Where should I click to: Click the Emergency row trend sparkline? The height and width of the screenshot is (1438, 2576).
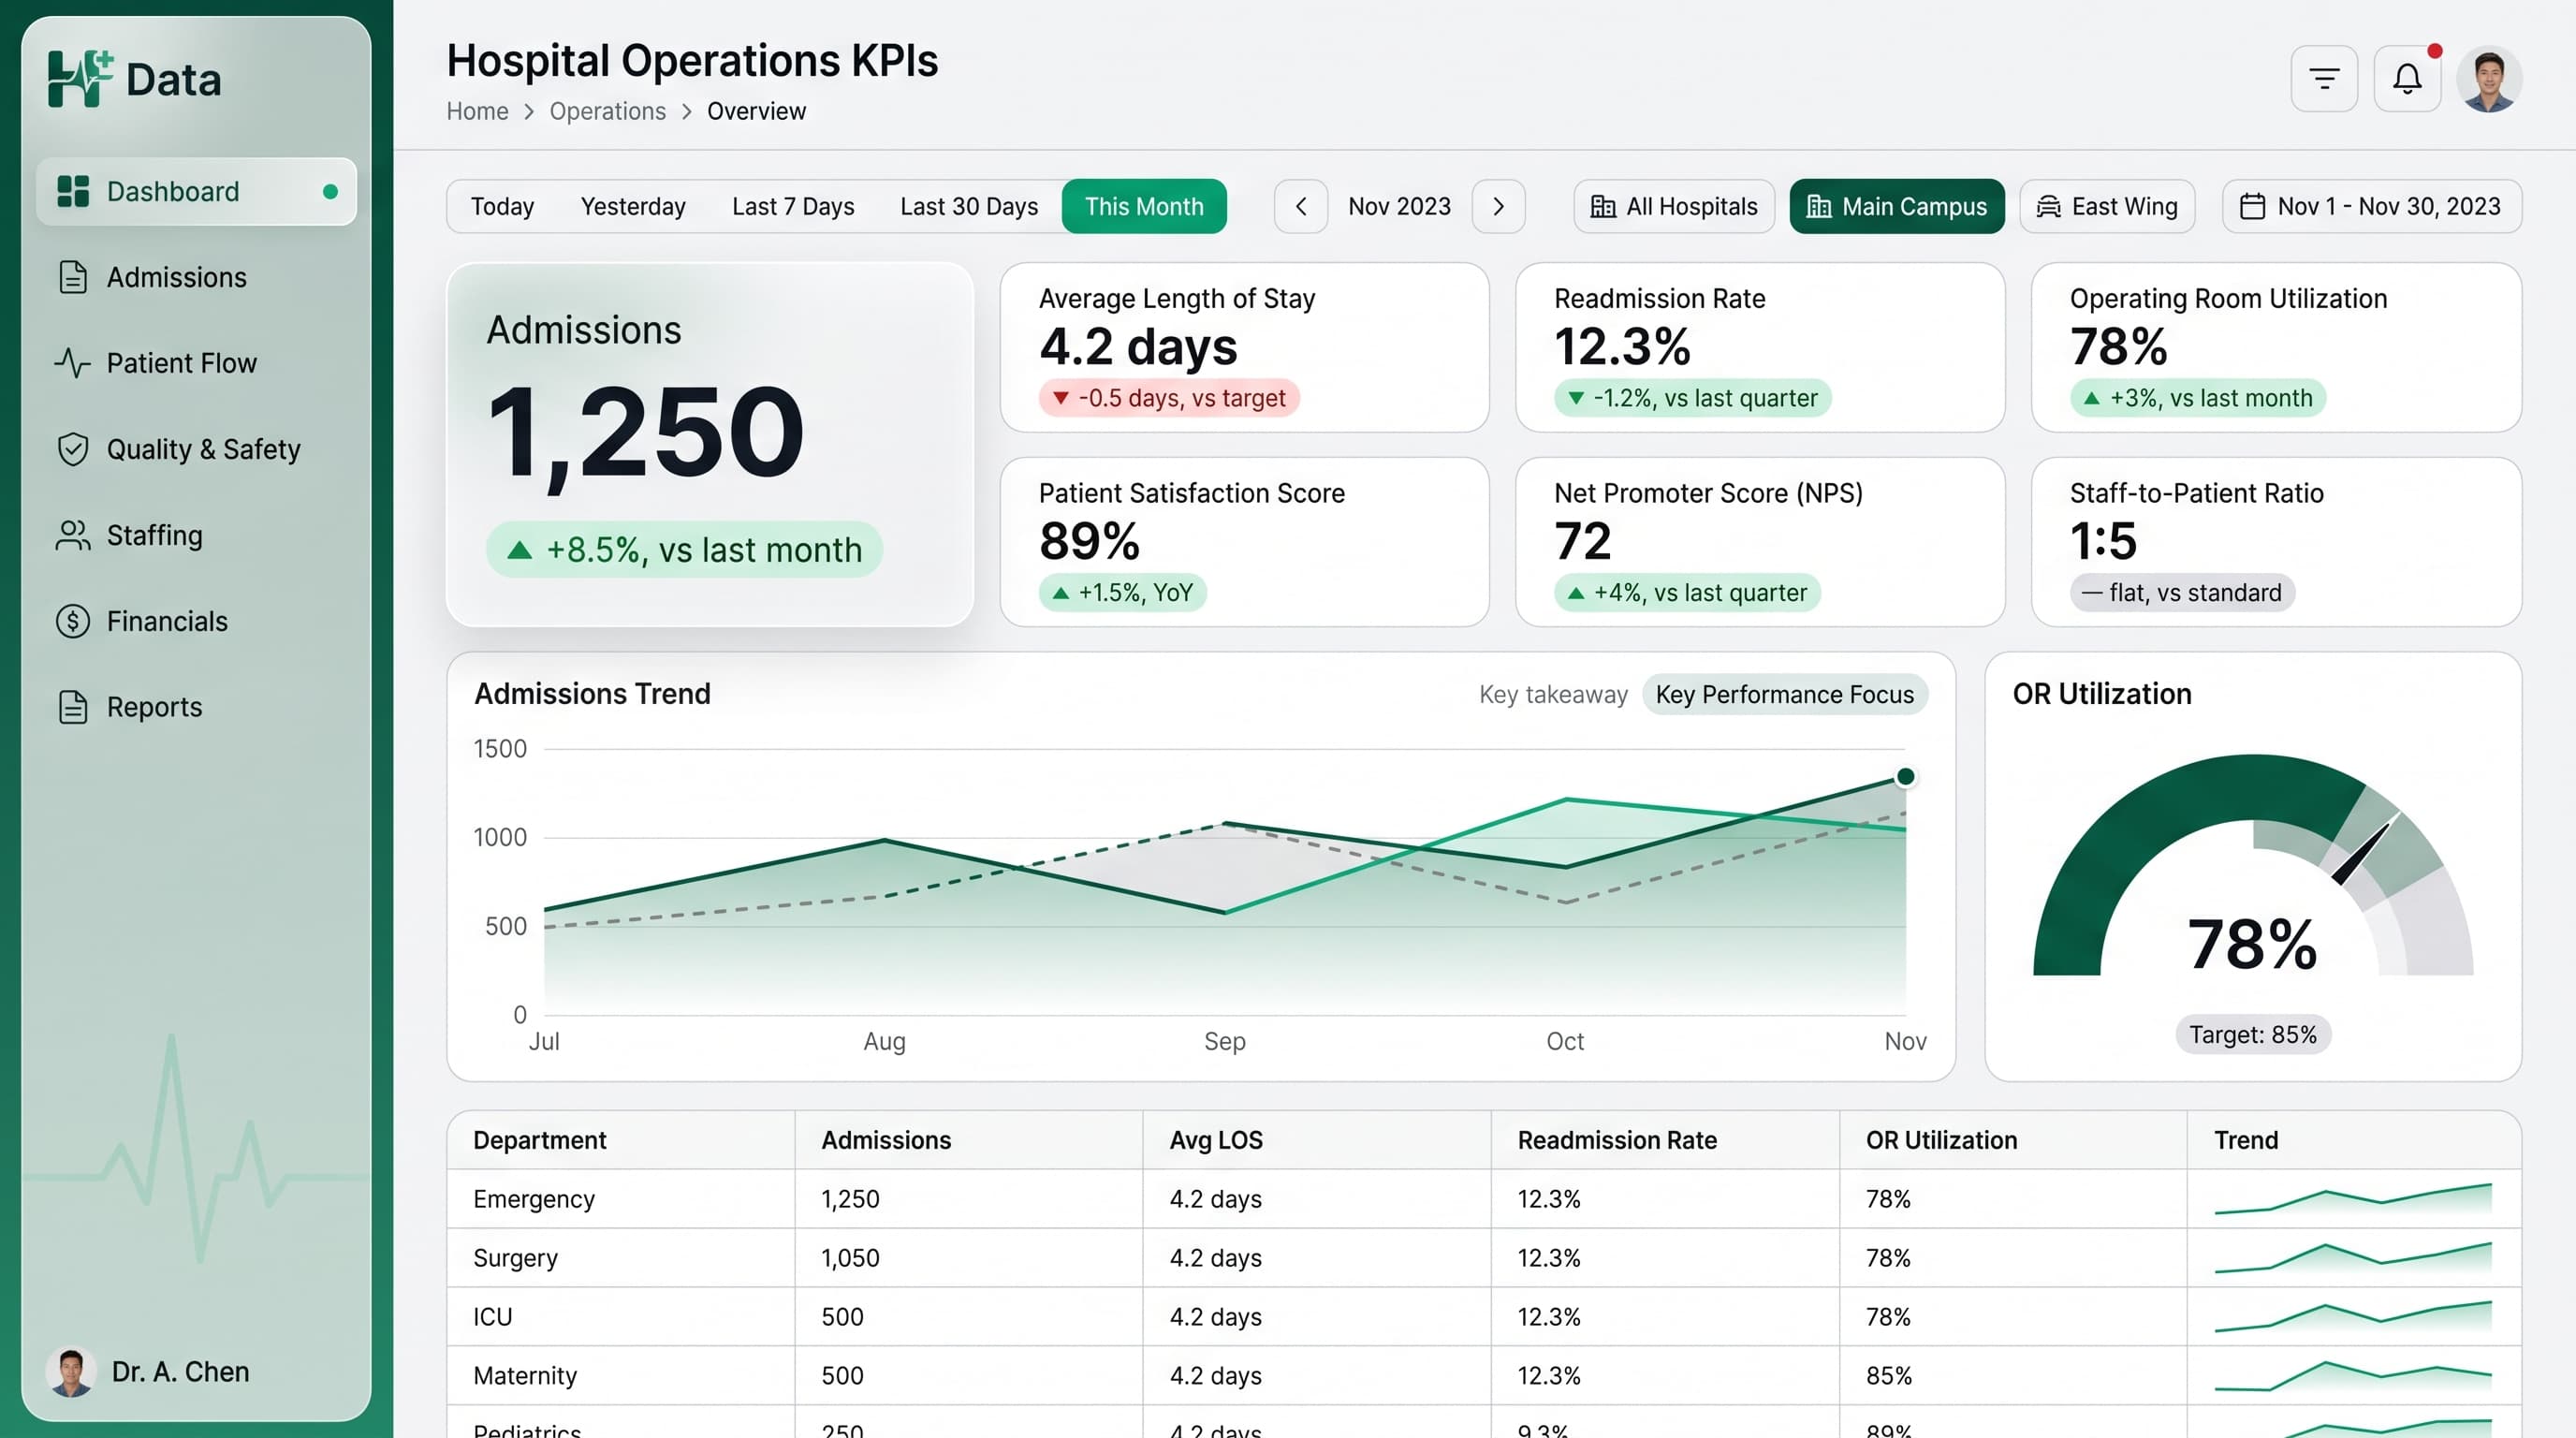coord(2352,1198)
